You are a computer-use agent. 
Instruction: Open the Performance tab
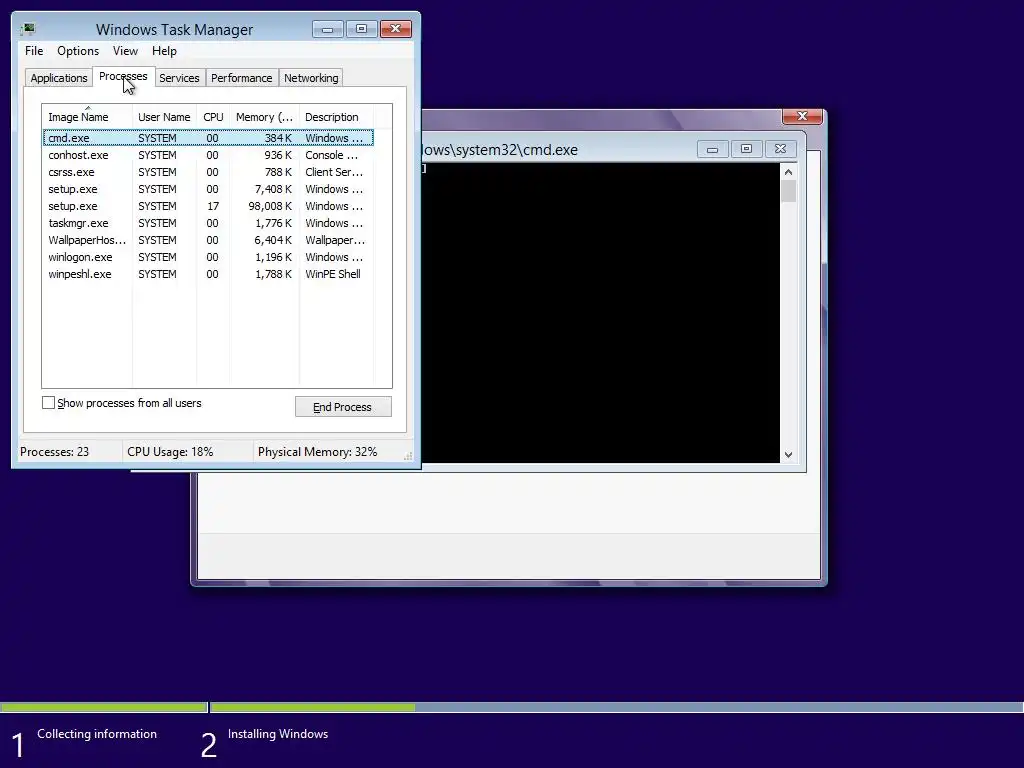[242, 78]
